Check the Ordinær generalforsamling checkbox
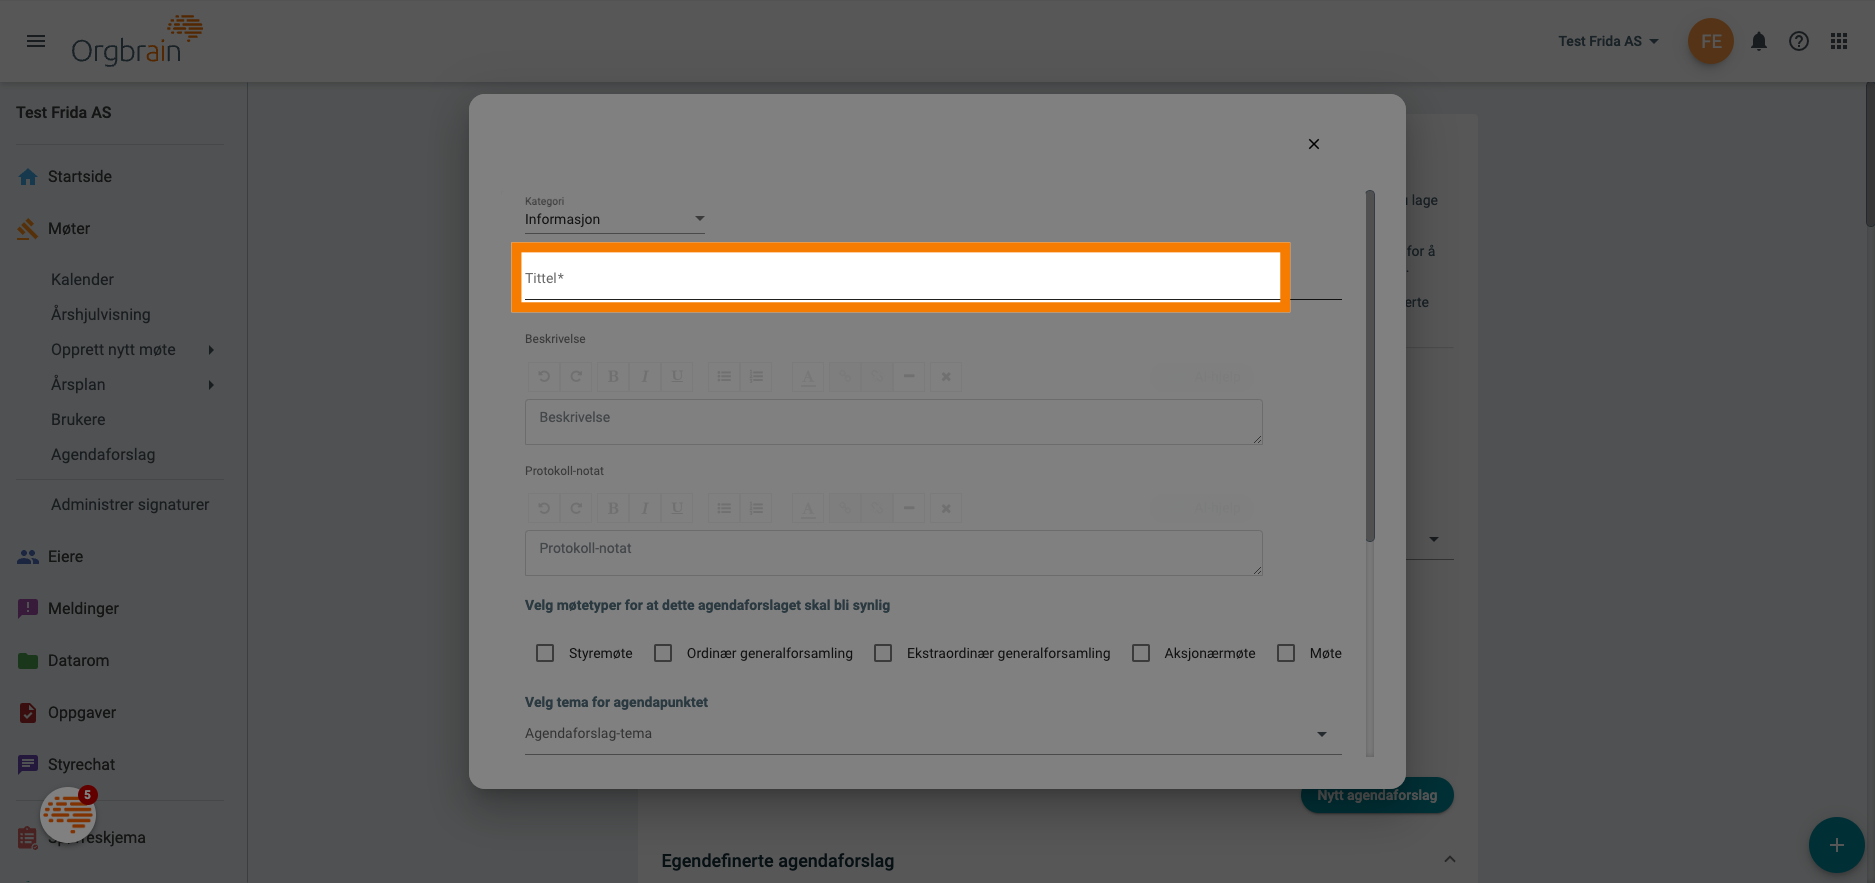 pyautogui.click(x=663, y=653)
